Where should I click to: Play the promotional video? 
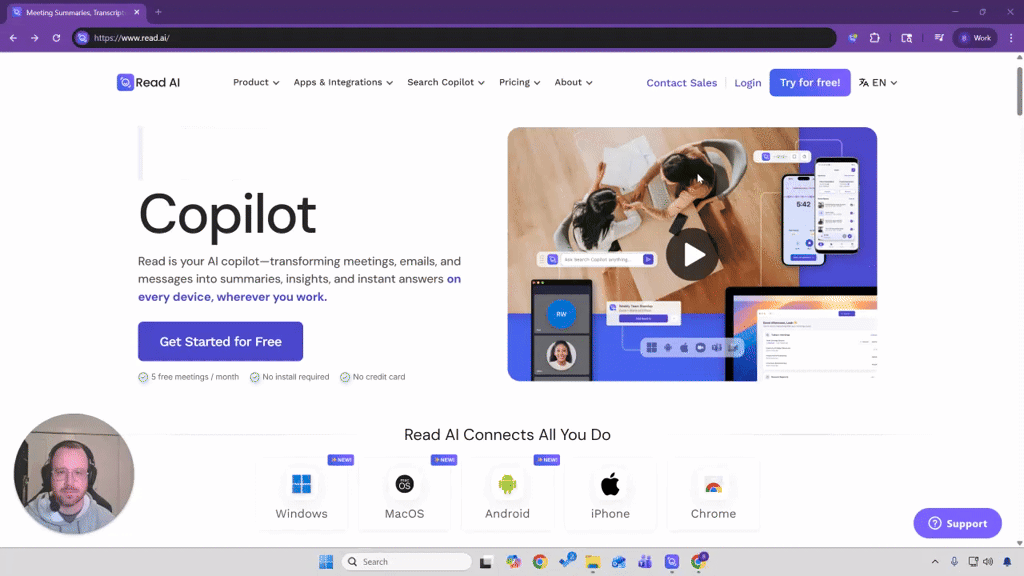tap(692, 254)
